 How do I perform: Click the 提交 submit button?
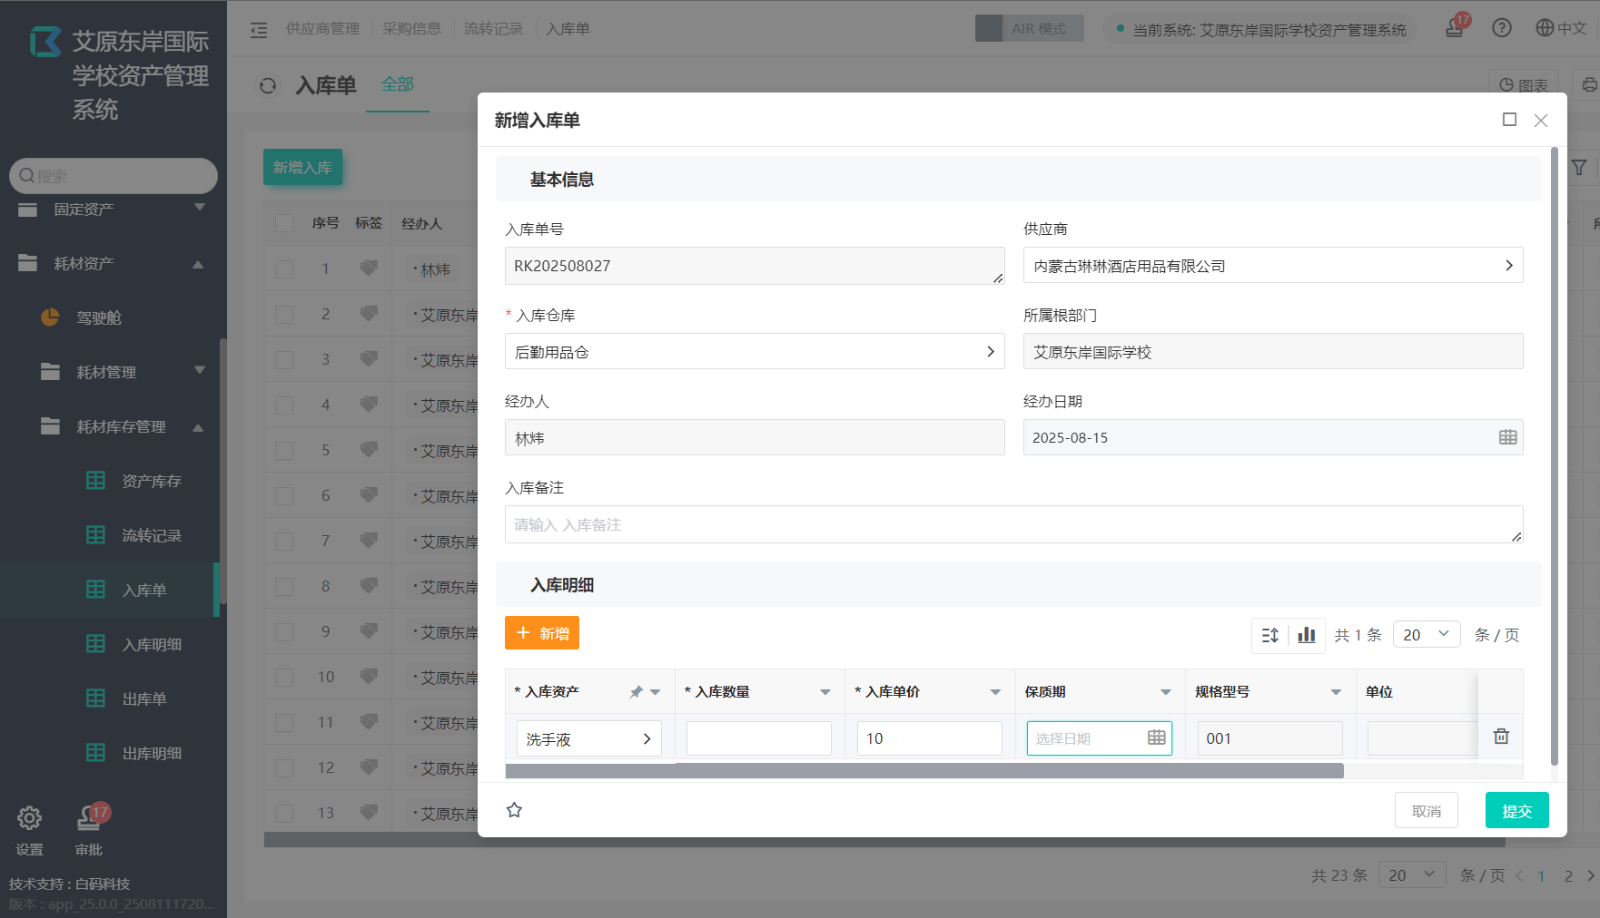tap(1516, 811)
